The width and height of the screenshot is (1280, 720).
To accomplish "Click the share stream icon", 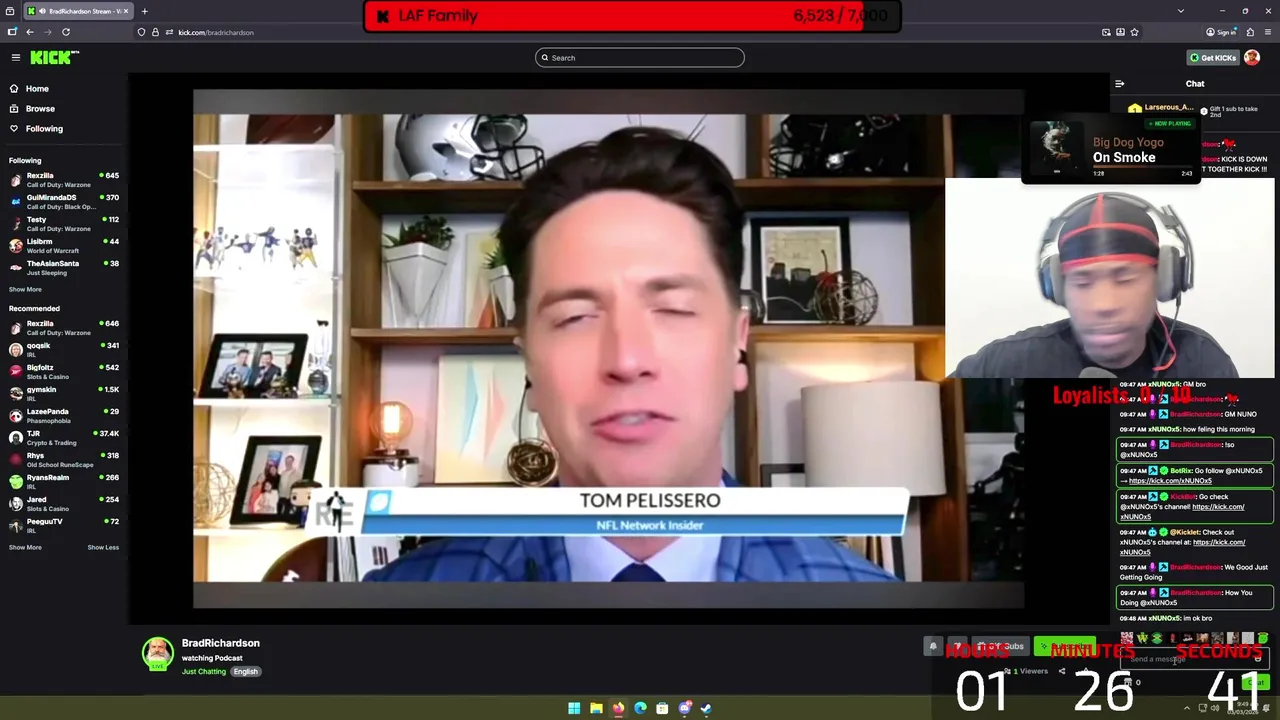I will [1062, 672].
